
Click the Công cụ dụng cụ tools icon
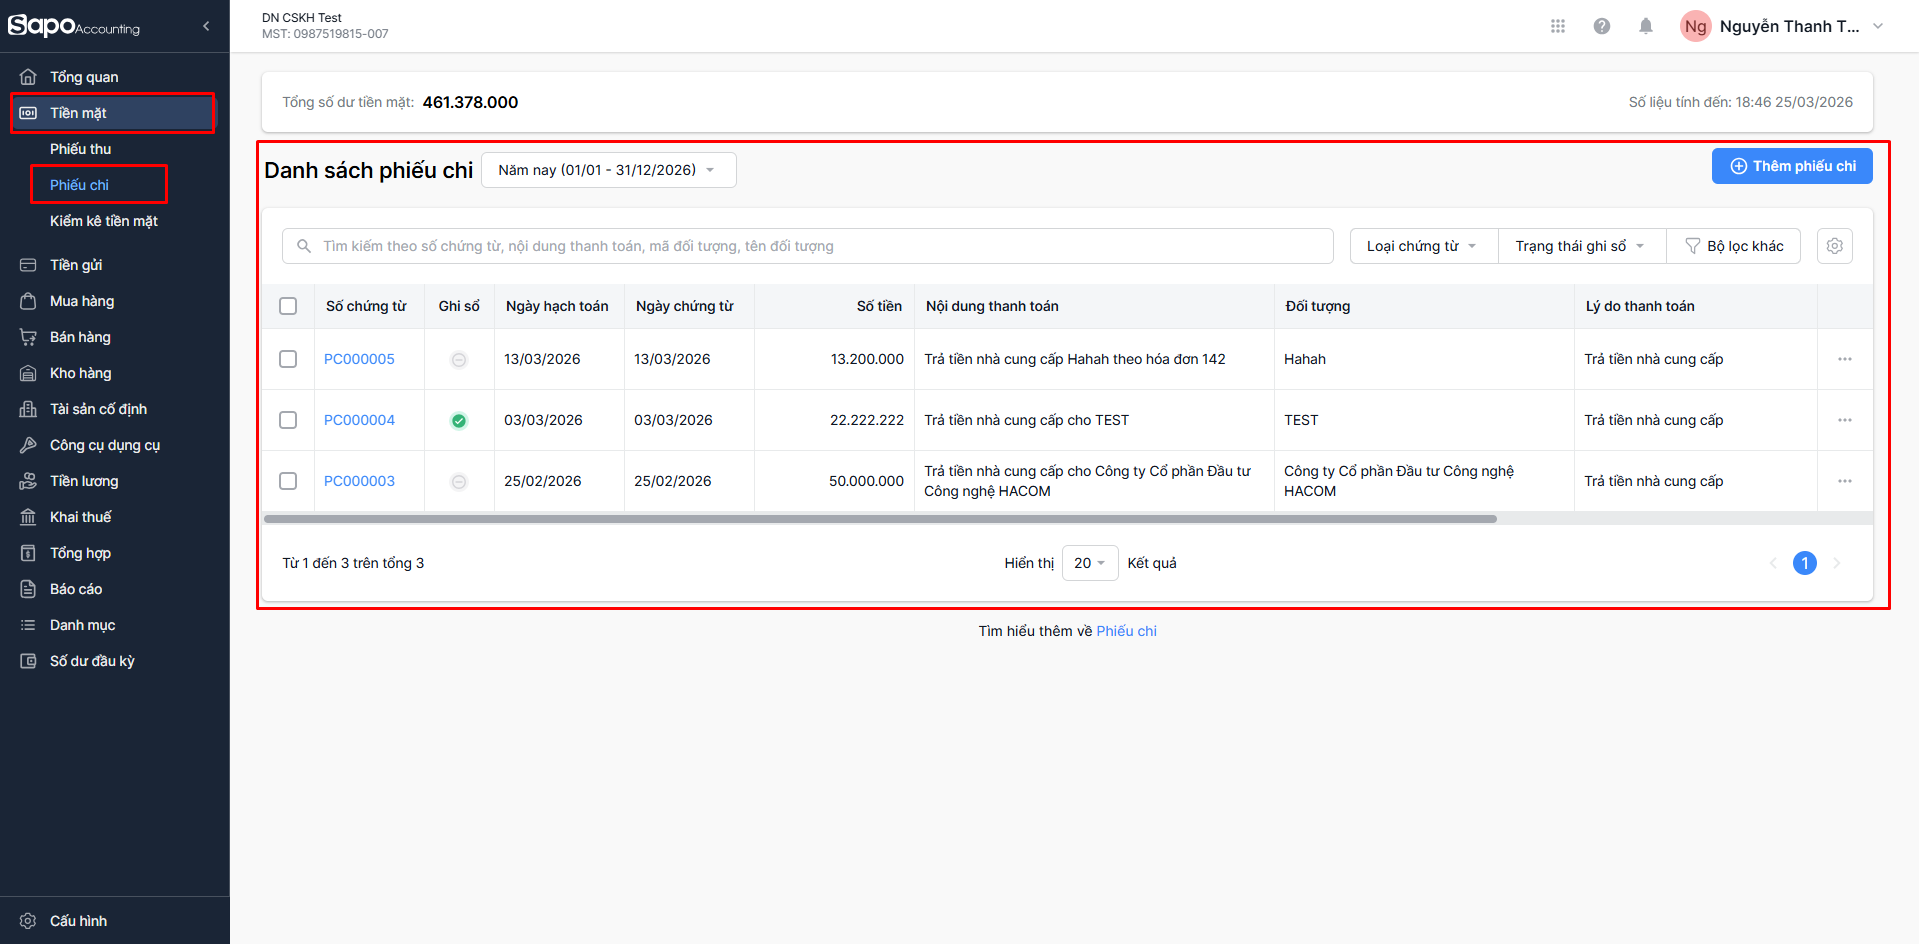pos(28,445)
